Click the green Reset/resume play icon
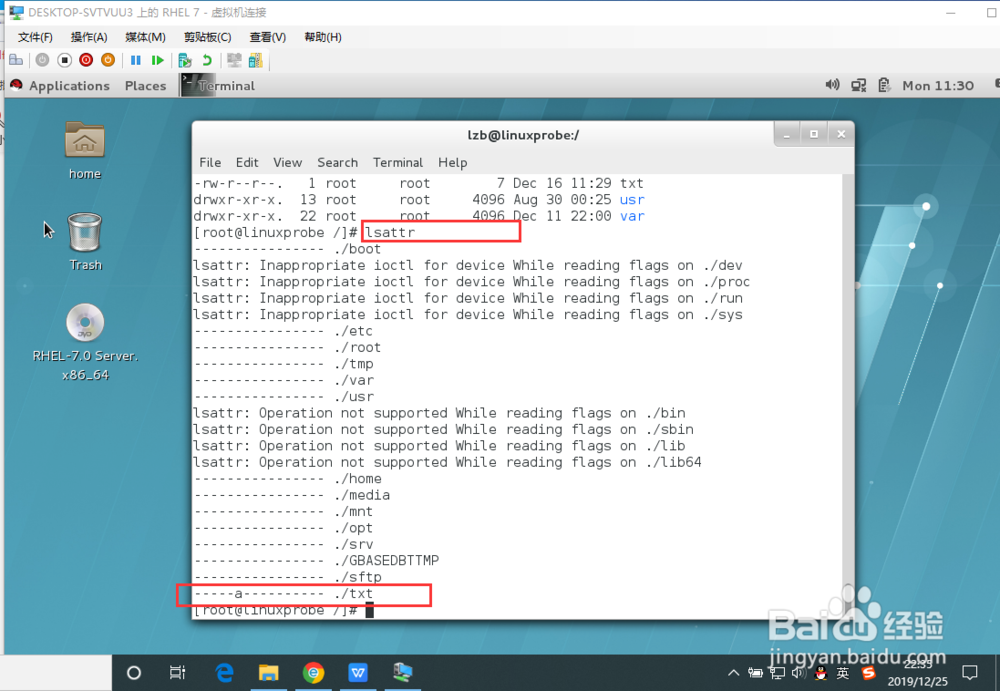The width and height of the screenshot is (1000, 691). point(158,60)
